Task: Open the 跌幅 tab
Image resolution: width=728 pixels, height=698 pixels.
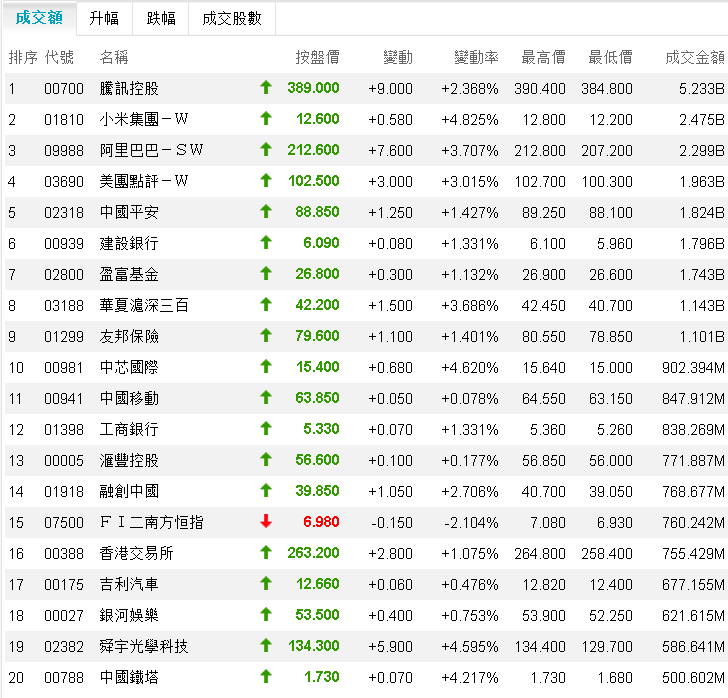Action: 161,19
